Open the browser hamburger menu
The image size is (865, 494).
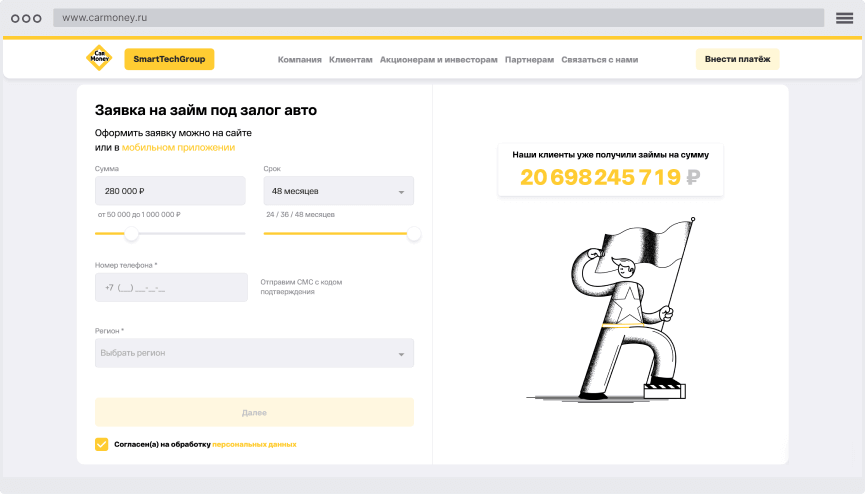844,18
